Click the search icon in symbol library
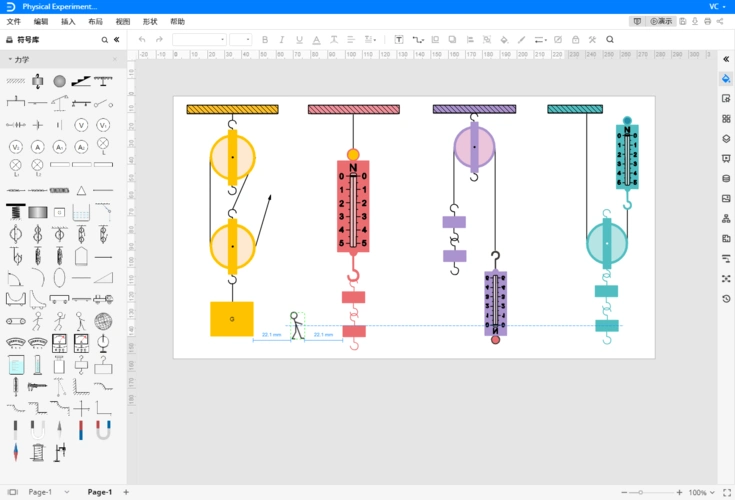735x500 pixels. coord(104,40)
